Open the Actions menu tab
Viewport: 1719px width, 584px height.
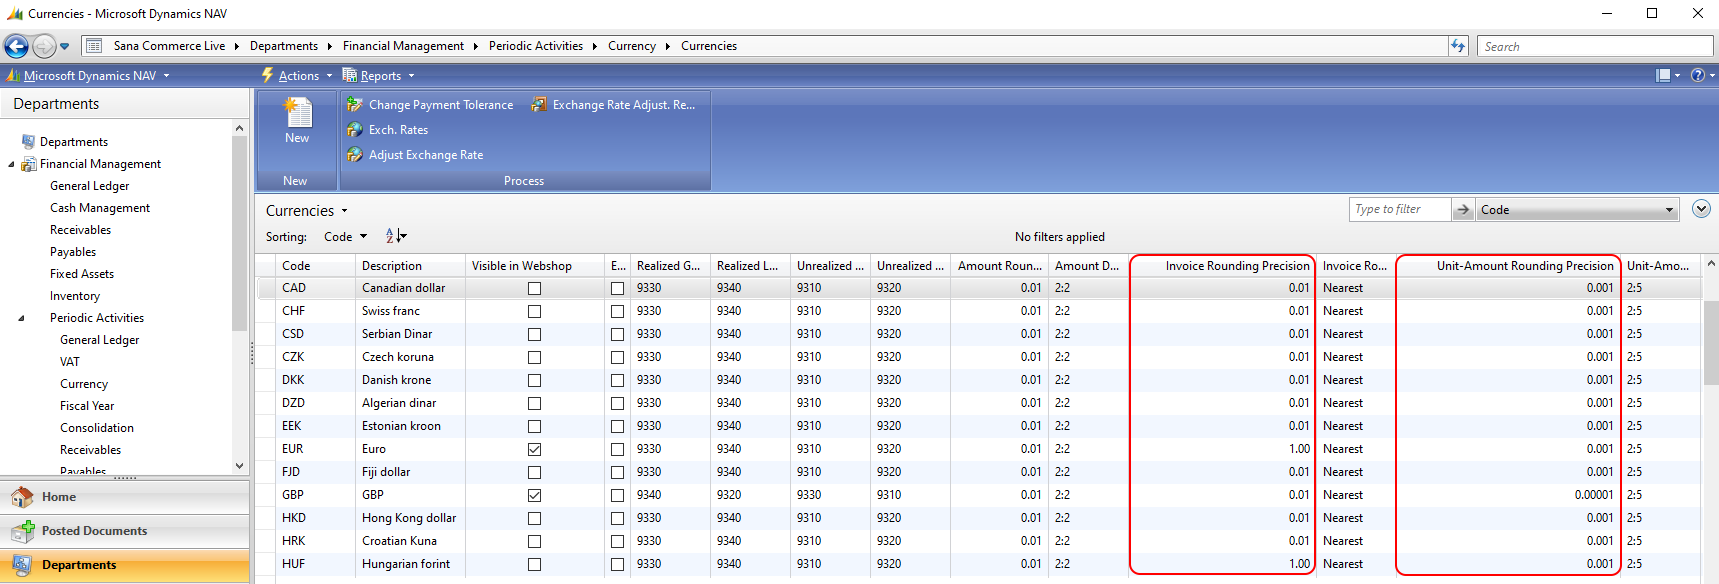pos(296,75)
